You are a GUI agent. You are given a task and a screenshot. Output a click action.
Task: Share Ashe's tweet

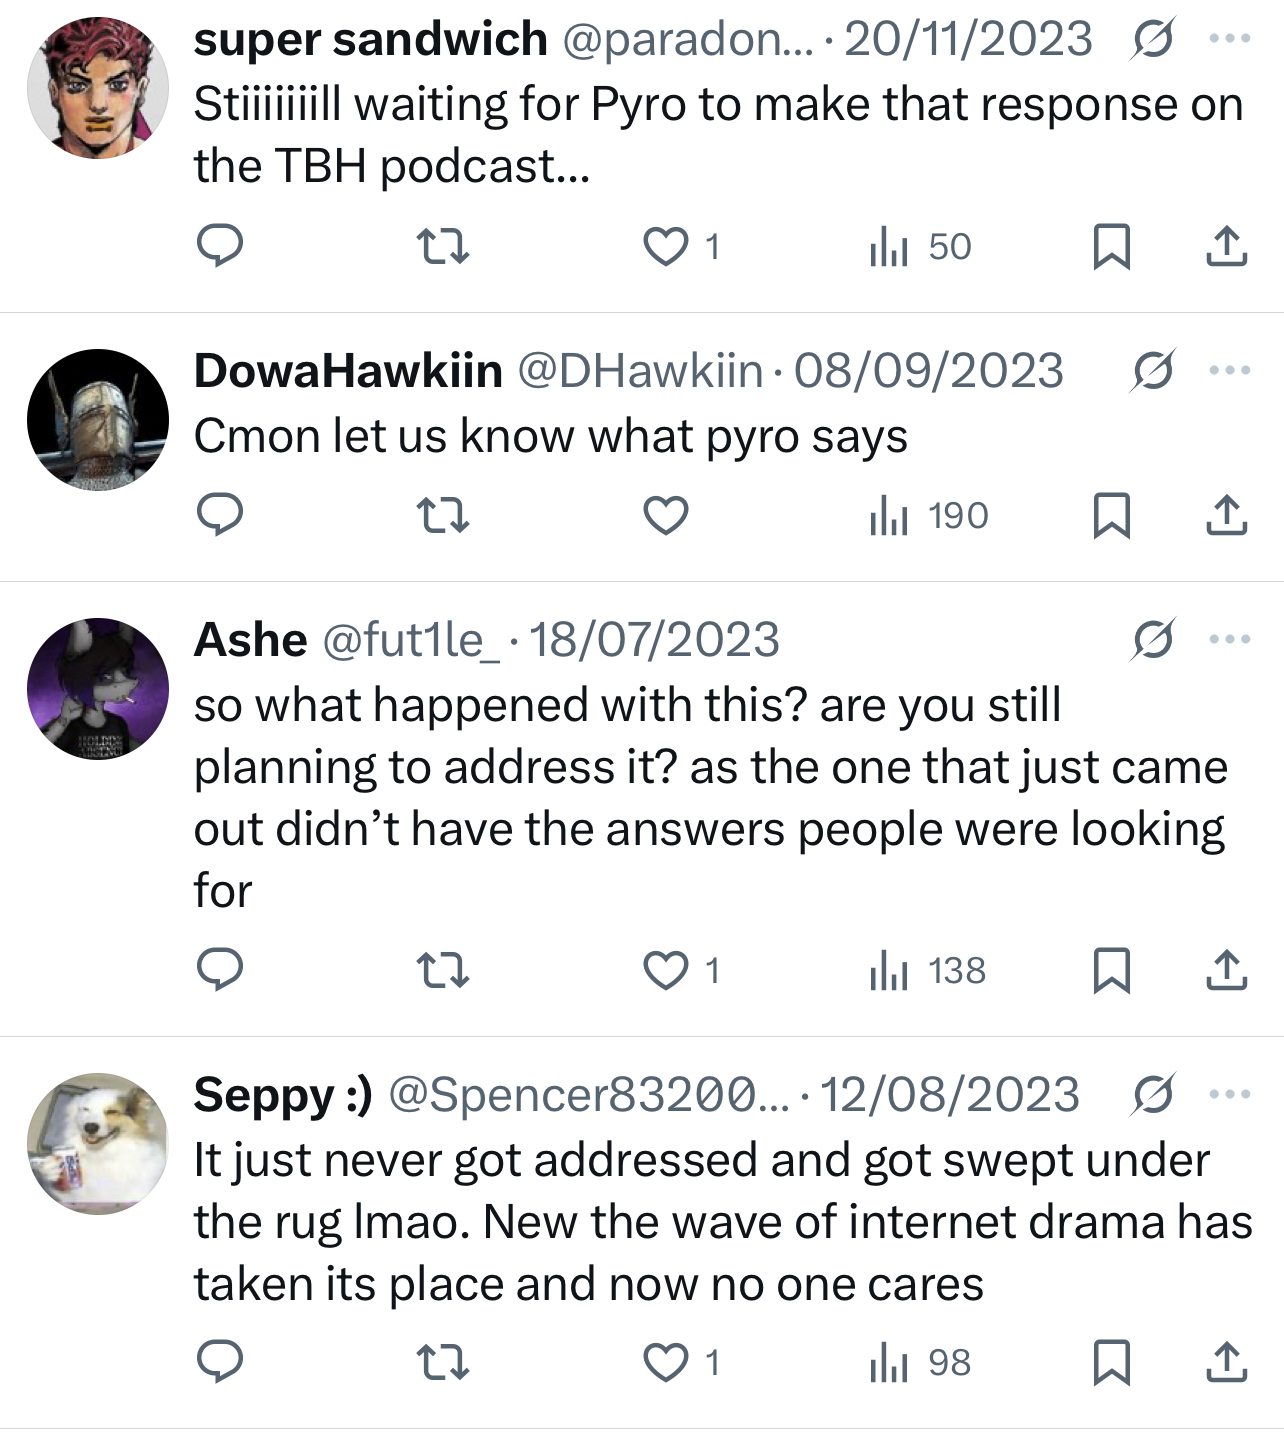(x=1226, y=970)
